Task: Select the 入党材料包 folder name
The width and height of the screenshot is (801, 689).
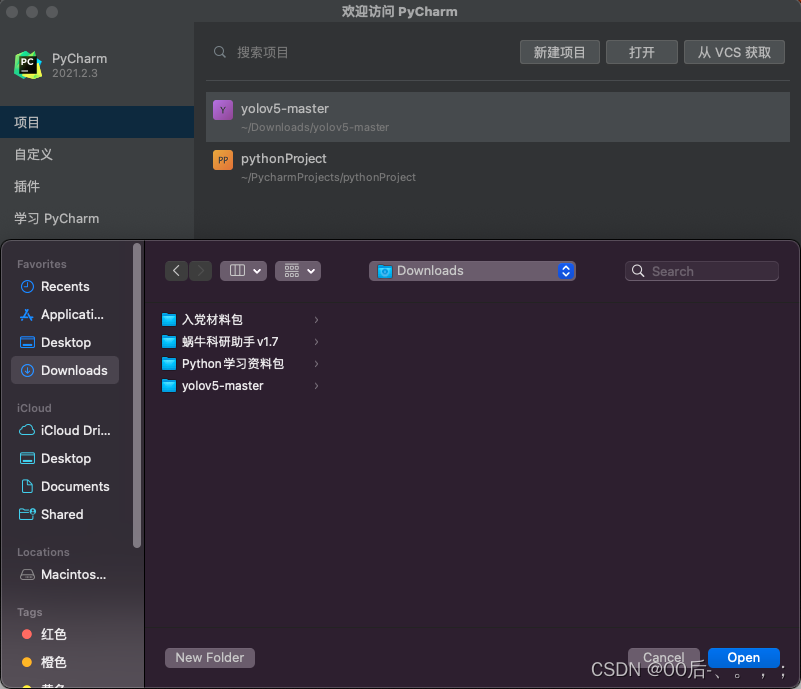Action: (x=212, y=320)
